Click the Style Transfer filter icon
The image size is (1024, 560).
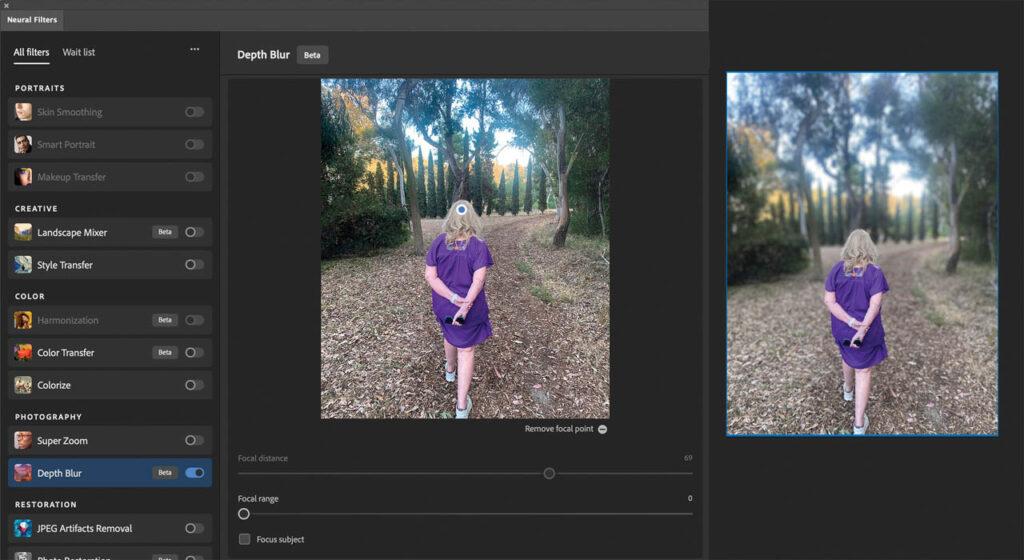(x=23, y=264)
